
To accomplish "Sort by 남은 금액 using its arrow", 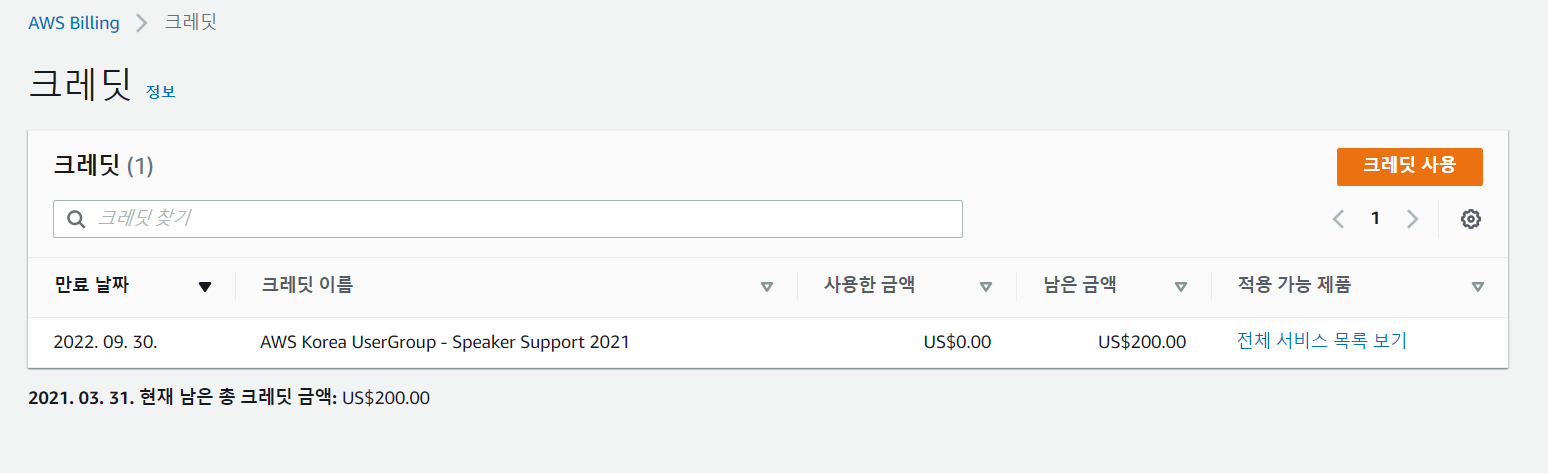I will [1181, 287].
